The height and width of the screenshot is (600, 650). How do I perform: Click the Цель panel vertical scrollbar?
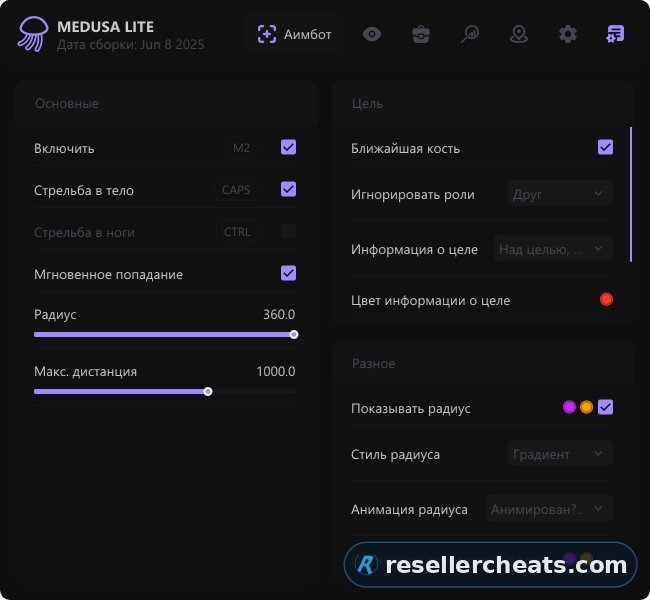tap(631, 194)
